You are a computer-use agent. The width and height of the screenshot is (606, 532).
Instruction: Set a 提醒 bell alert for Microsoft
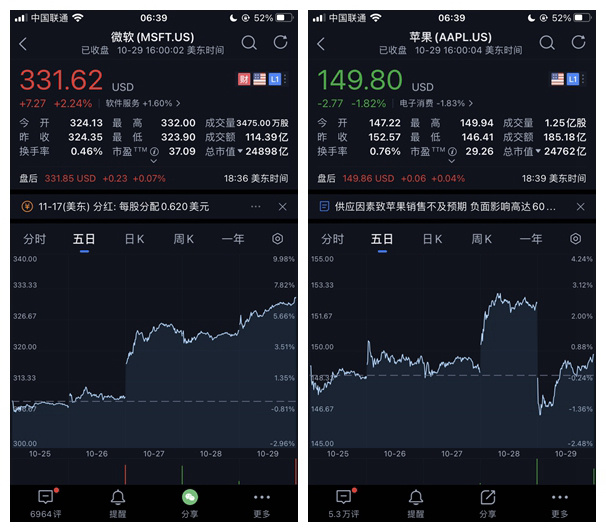[118, 503]
